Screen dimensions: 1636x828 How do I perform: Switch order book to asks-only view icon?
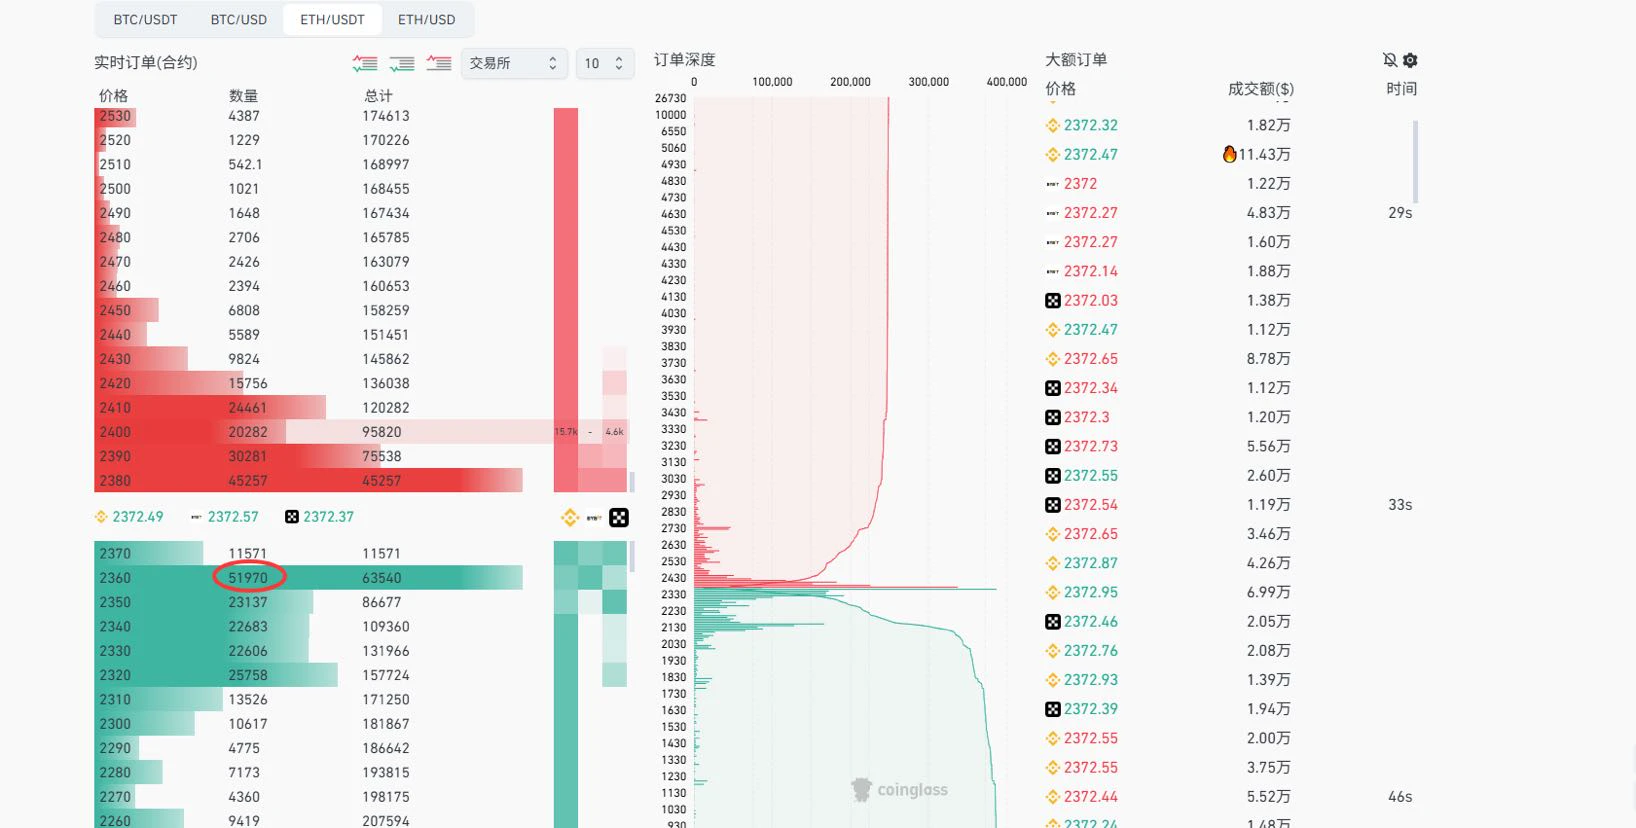(439, 63)
